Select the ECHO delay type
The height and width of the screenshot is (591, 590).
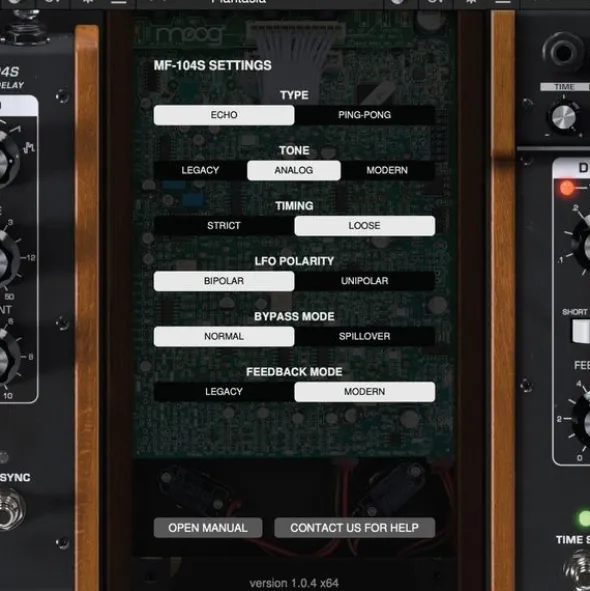pos(224,115)
